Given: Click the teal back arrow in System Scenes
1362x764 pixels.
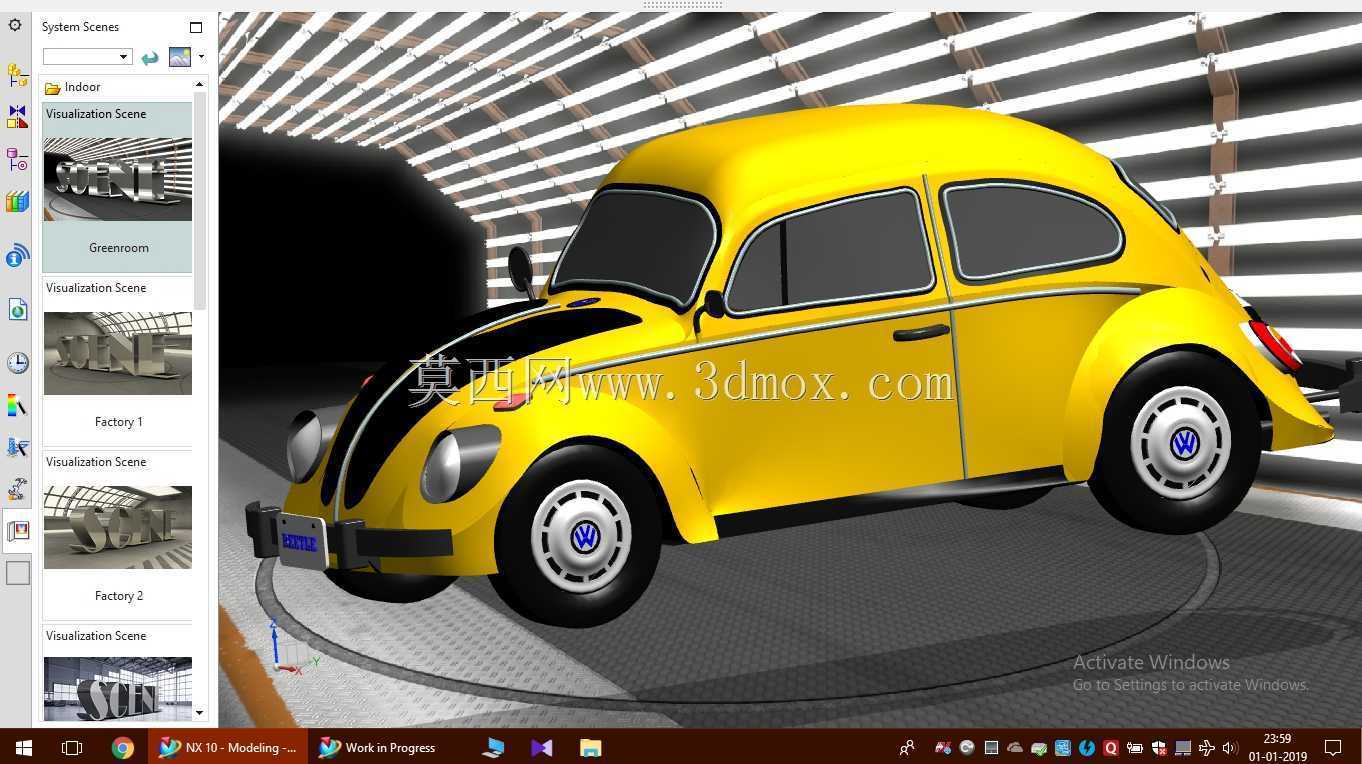Looking at the screenshot, I should (x=150, y=57).
